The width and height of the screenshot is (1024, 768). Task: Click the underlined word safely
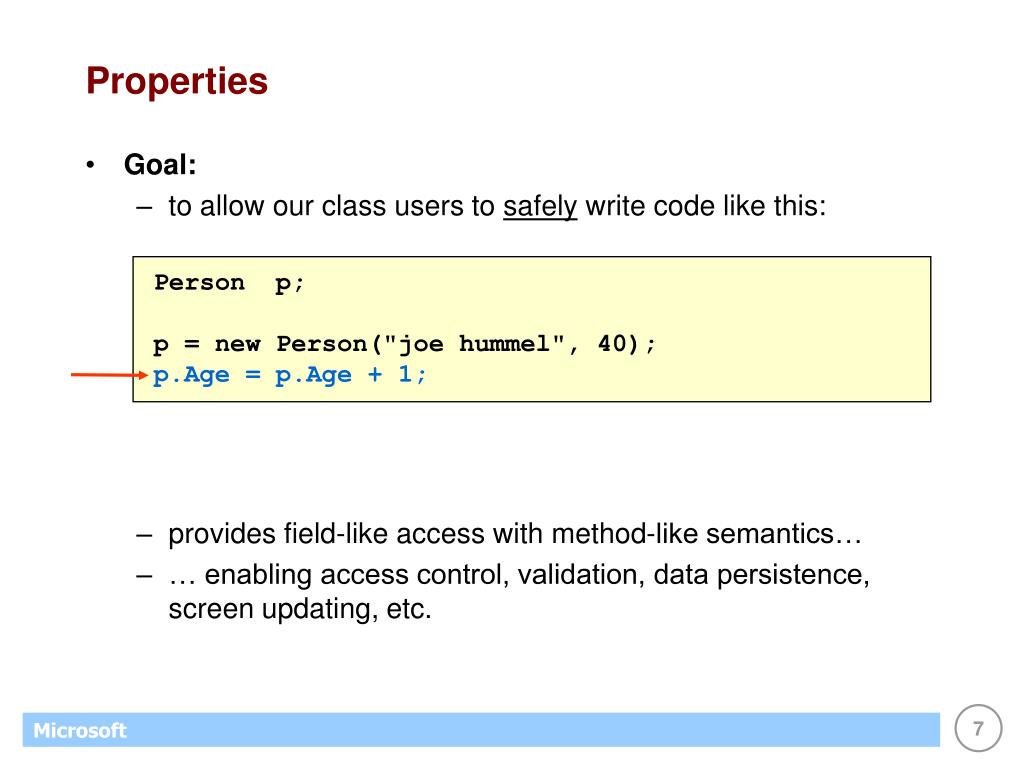click(540, 207)
